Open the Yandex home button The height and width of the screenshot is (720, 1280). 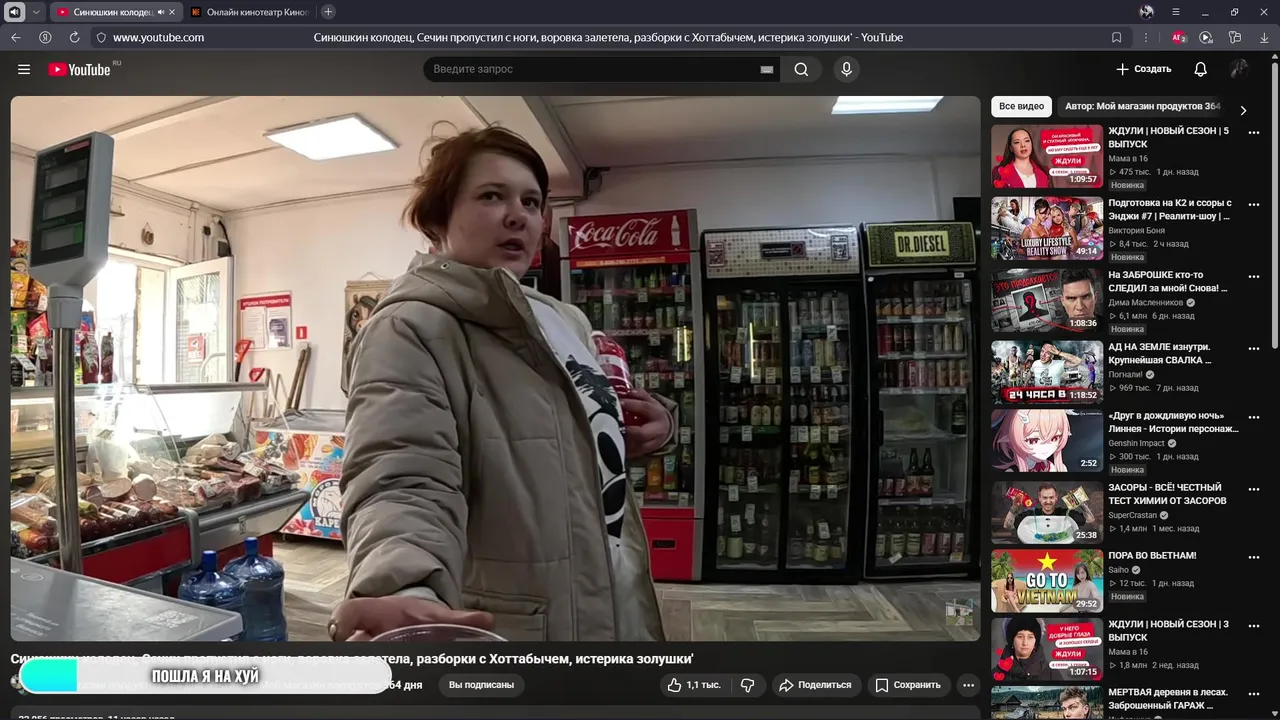(45, 37)
